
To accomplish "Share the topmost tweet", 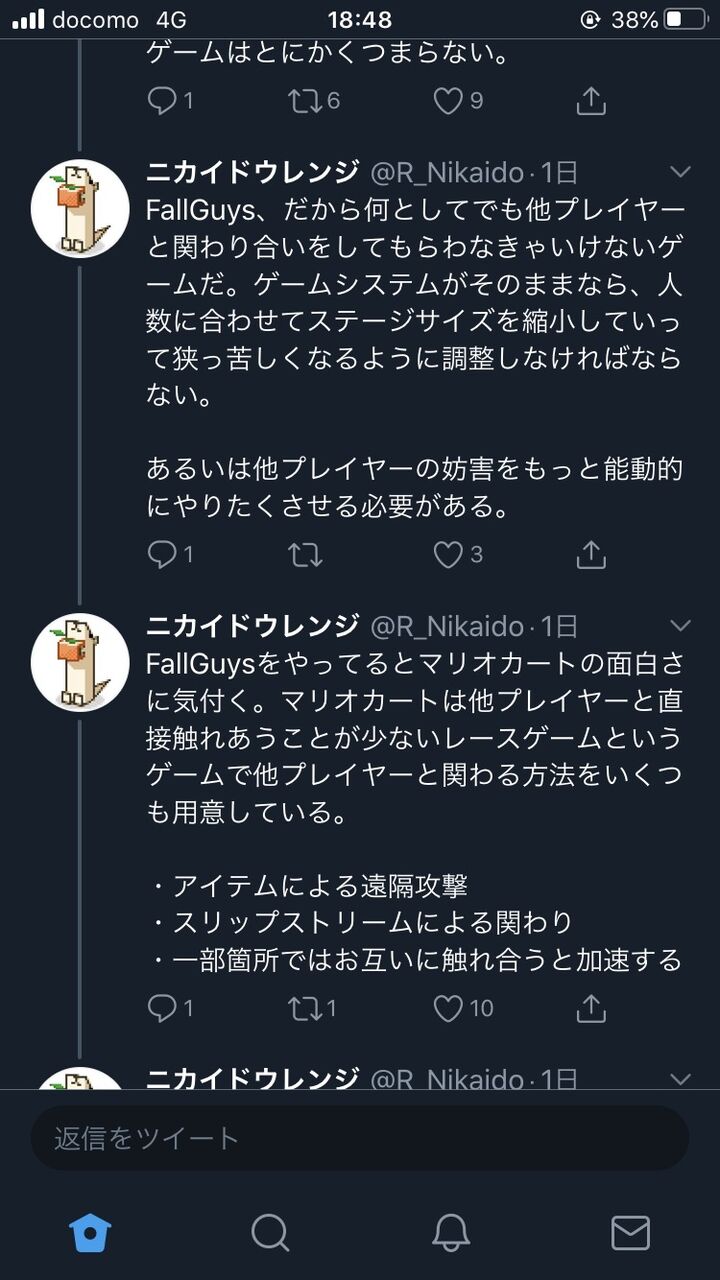I will [x=591, y=101].
